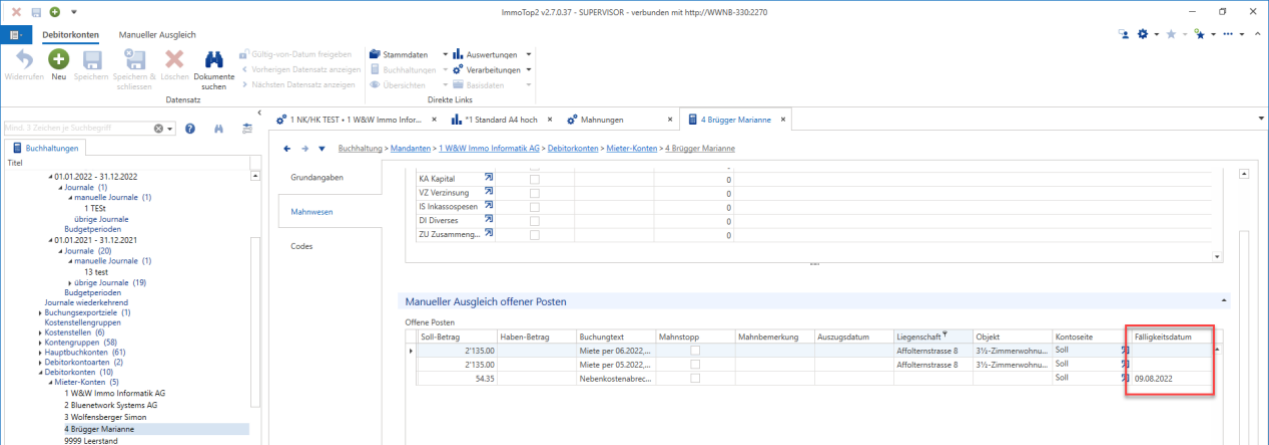Toggle Mahnstopp for Miete per 05.2022
This screenshot has height=445, width=1269.
pyautogui.click(x=695, y=365)
